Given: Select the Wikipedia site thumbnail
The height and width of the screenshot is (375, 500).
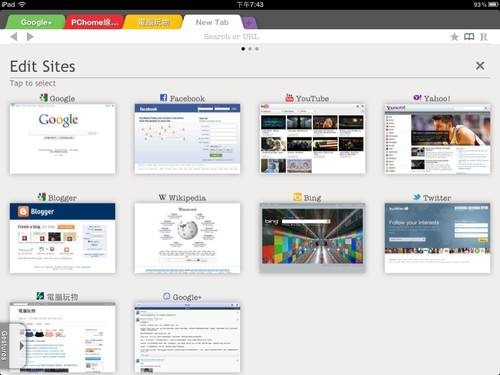Looking at the screenshot, I should [187, 238].
